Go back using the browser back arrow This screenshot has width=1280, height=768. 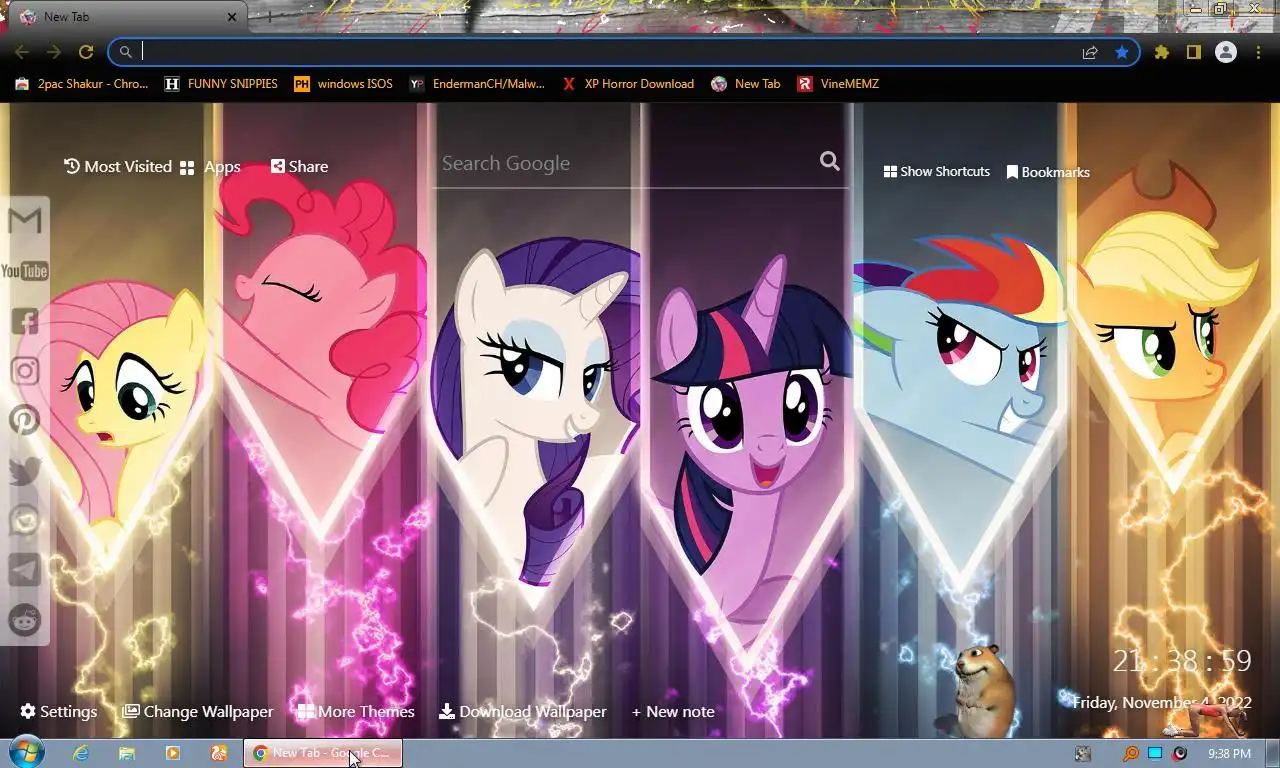pyautogui.click(x=22, y=52)
